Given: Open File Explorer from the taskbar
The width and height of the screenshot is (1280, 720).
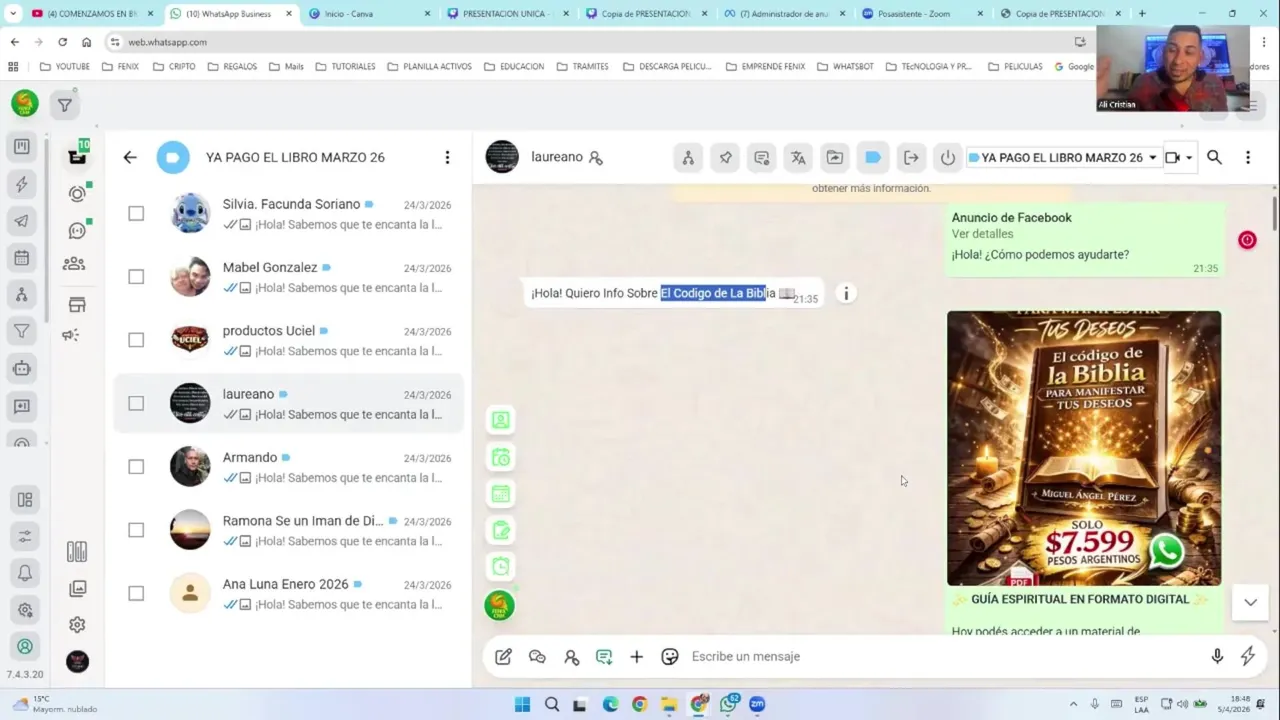Looking at the screenshot, I should (669, 704).
